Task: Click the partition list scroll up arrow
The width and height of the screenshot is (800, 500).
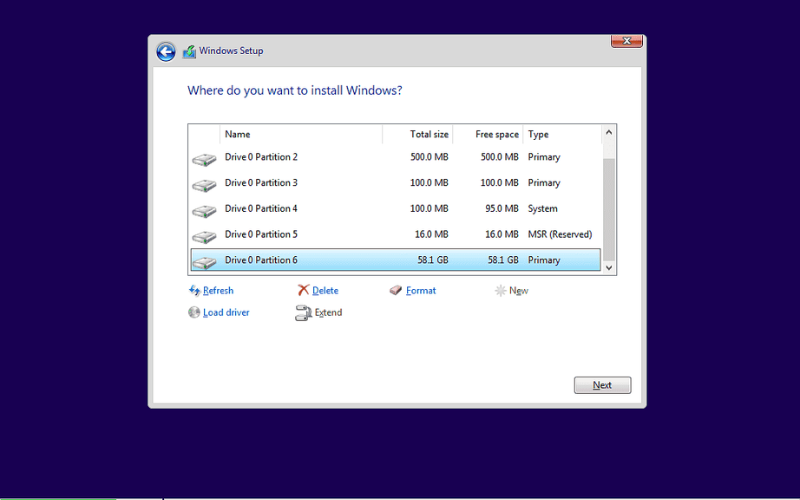Action: 609,133
